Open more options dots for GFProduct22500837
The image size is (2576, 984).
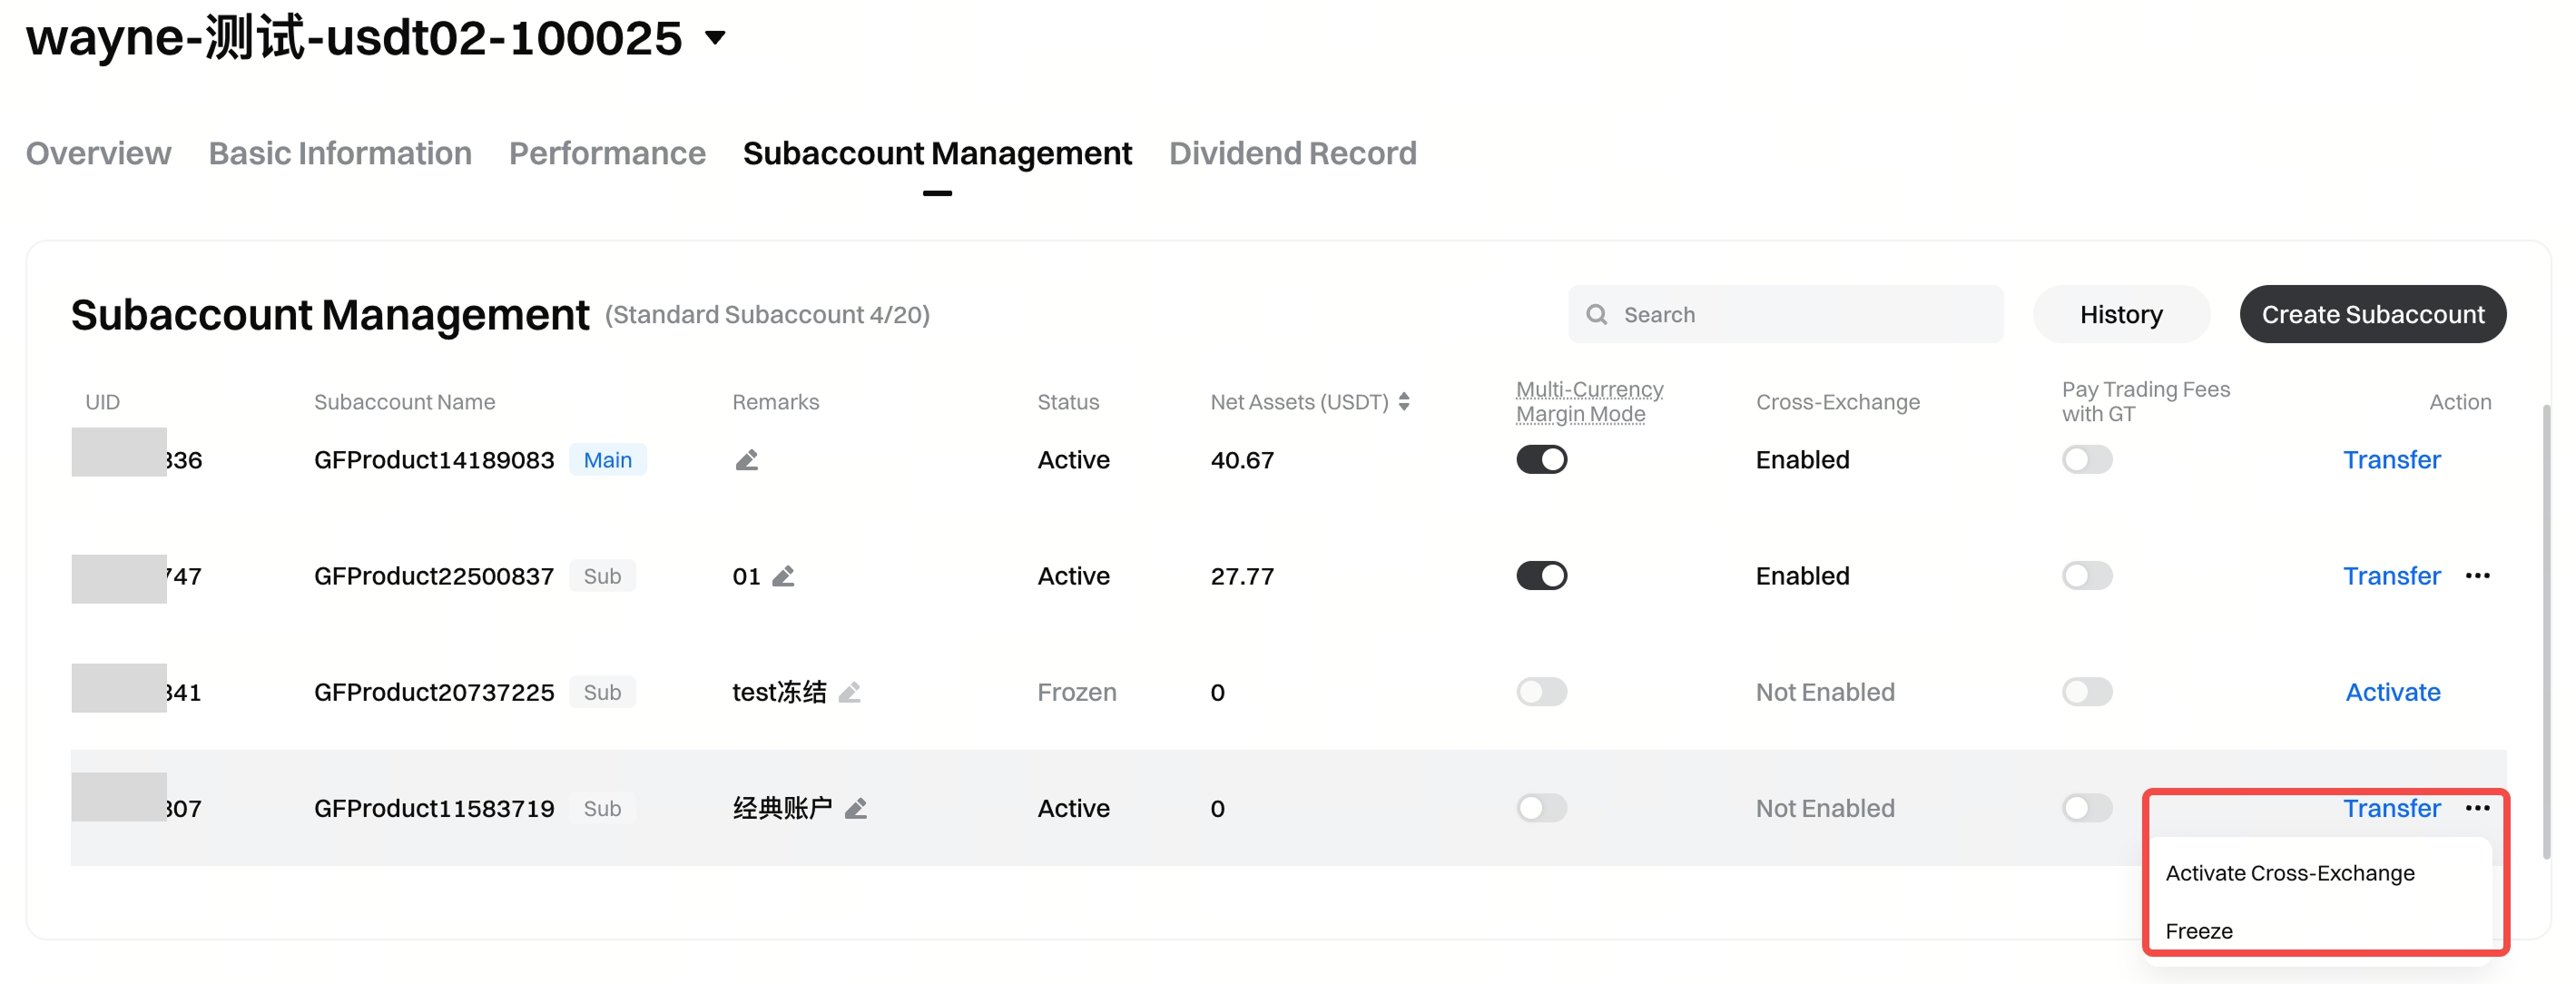pos(2477,576)
